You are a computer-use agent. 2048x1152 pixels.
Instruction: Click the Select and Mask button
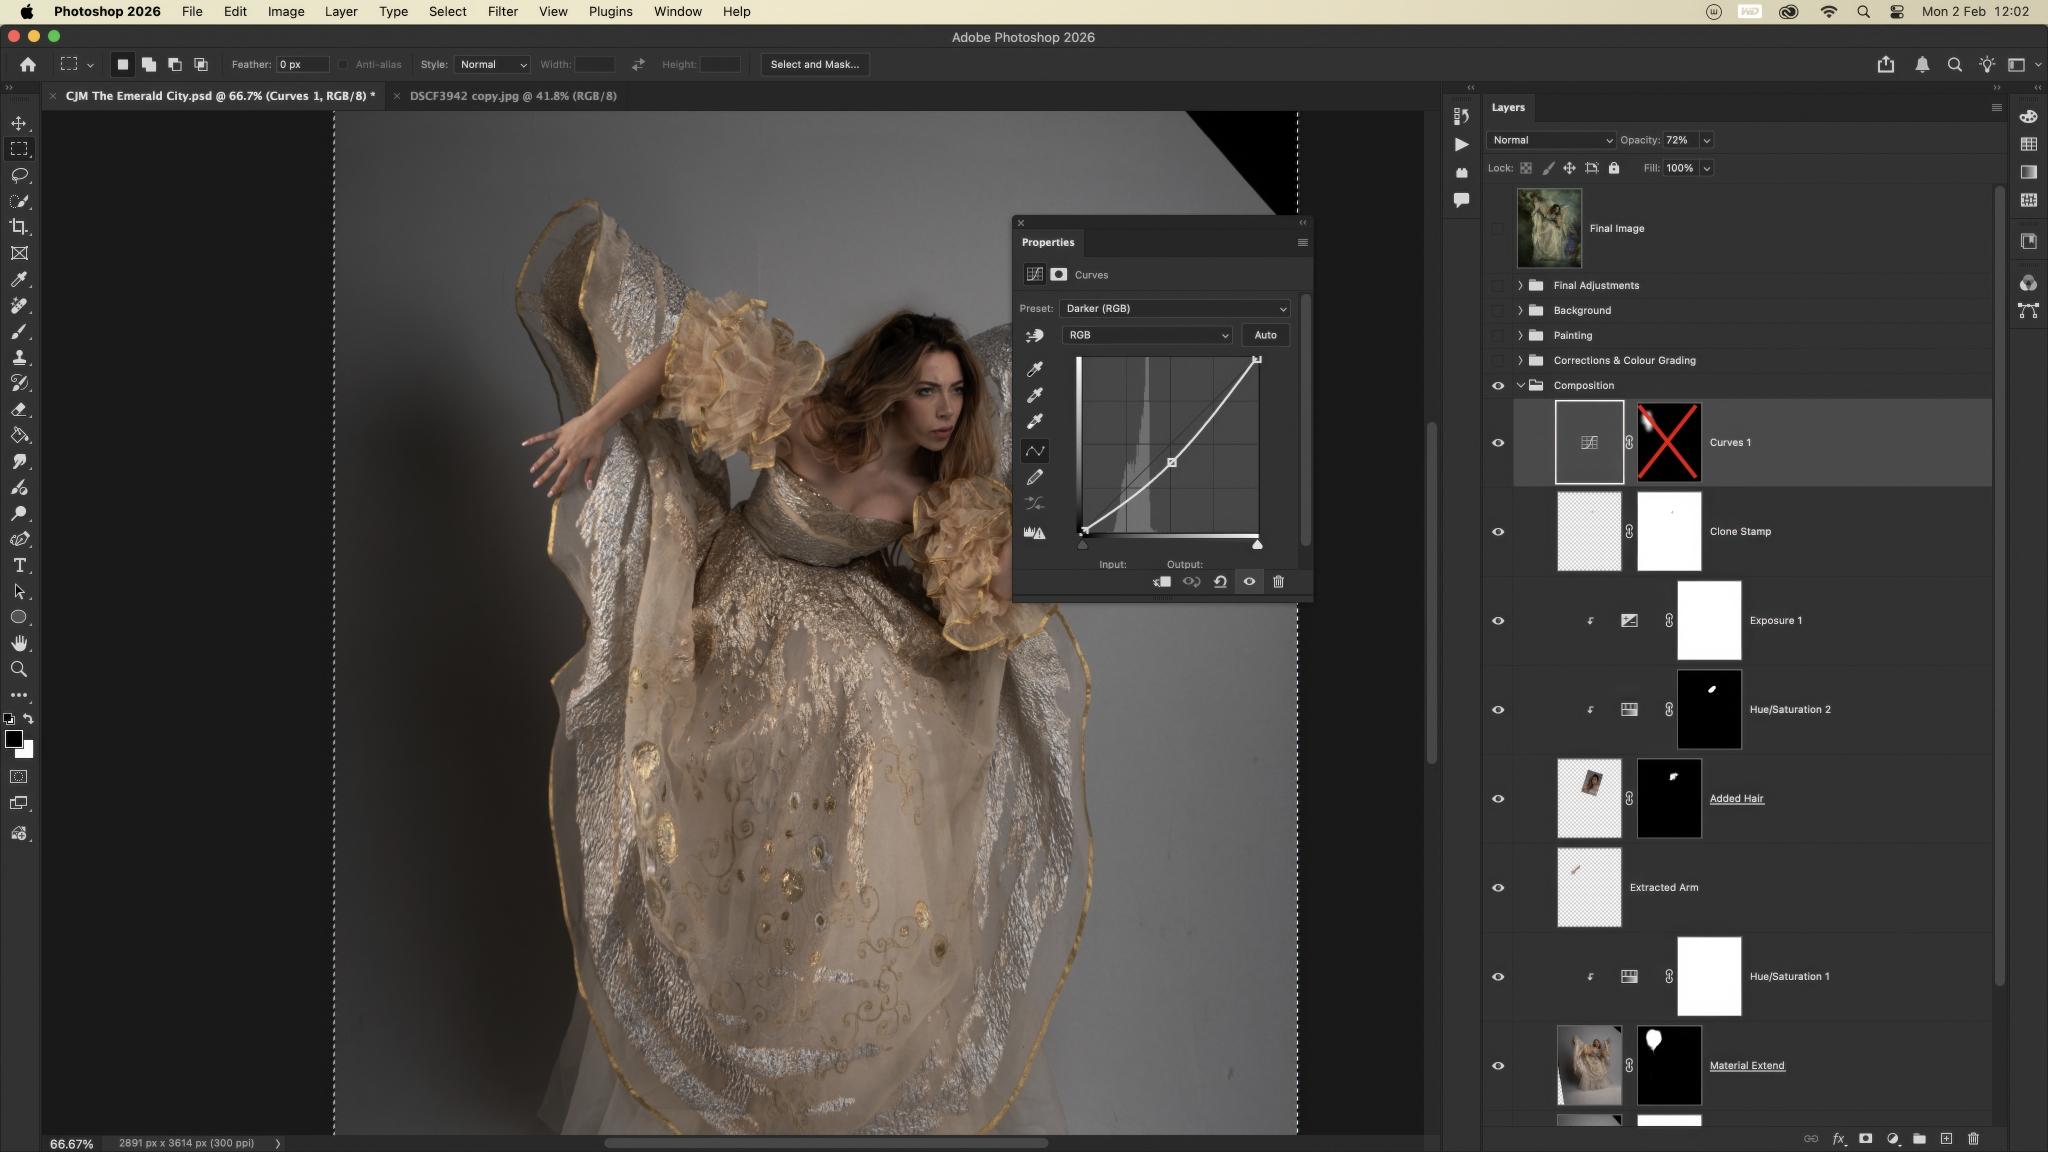tap(814, 65)
